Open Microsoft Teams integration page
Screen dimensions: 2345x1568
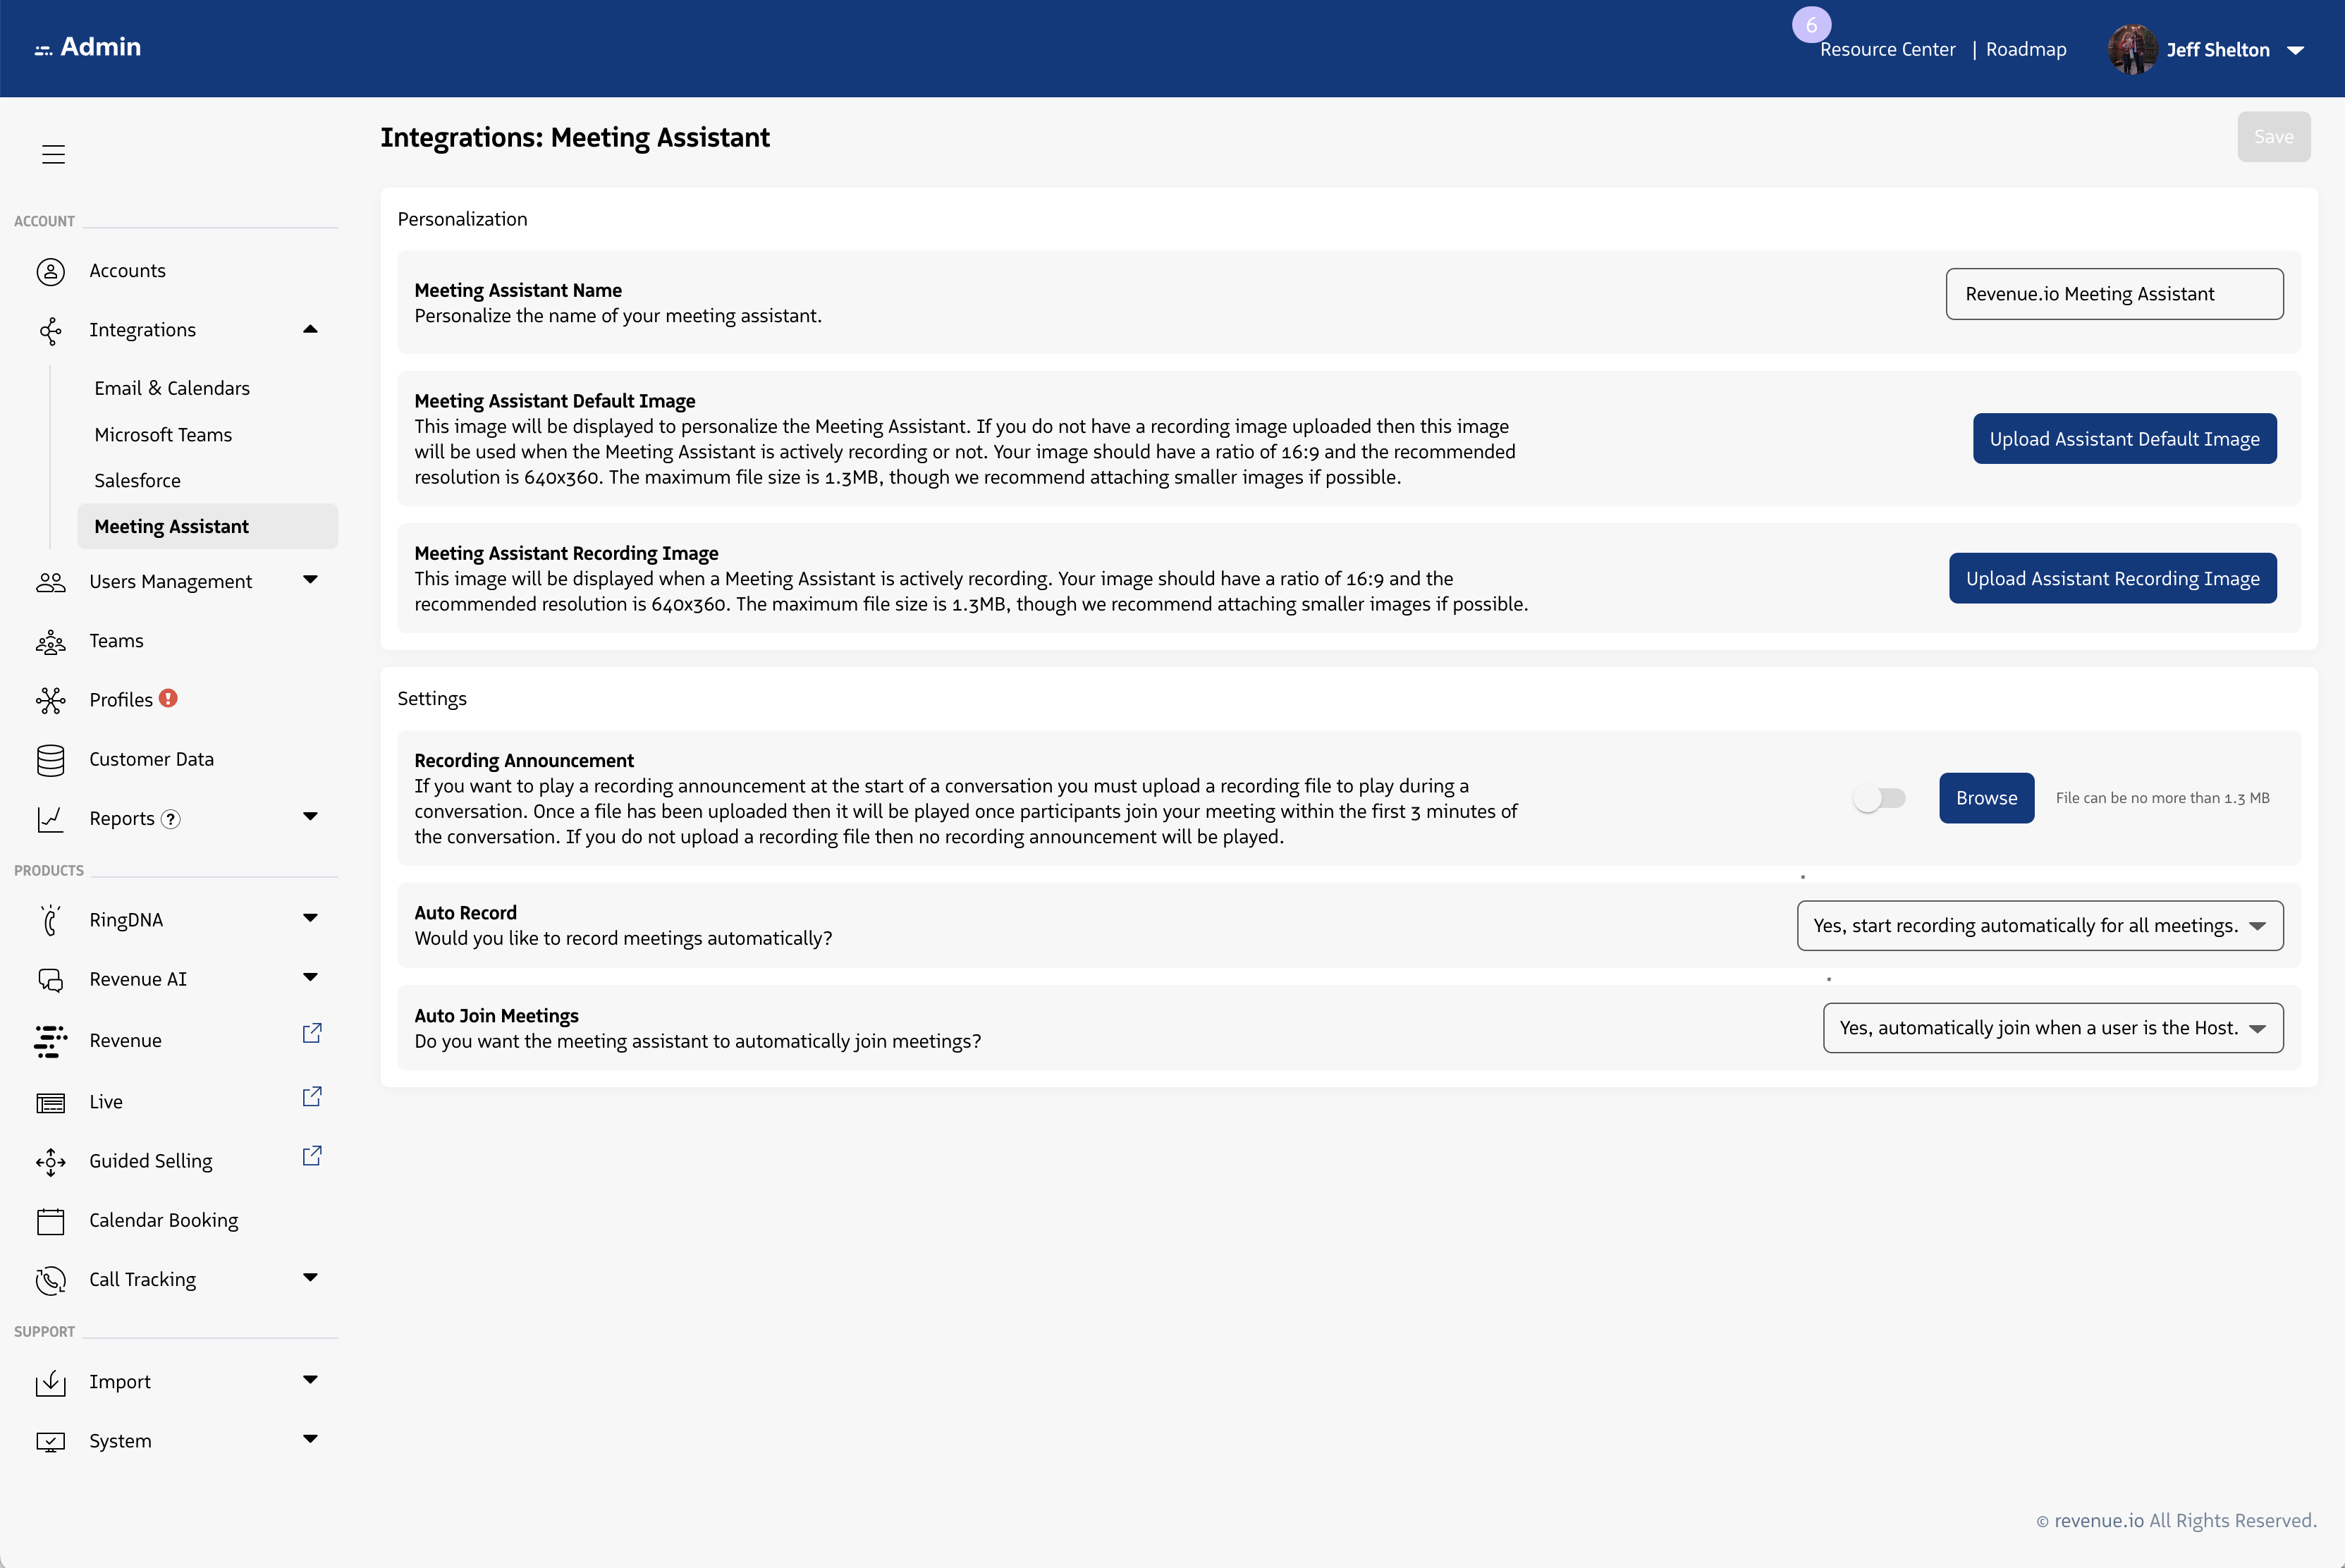163,434
